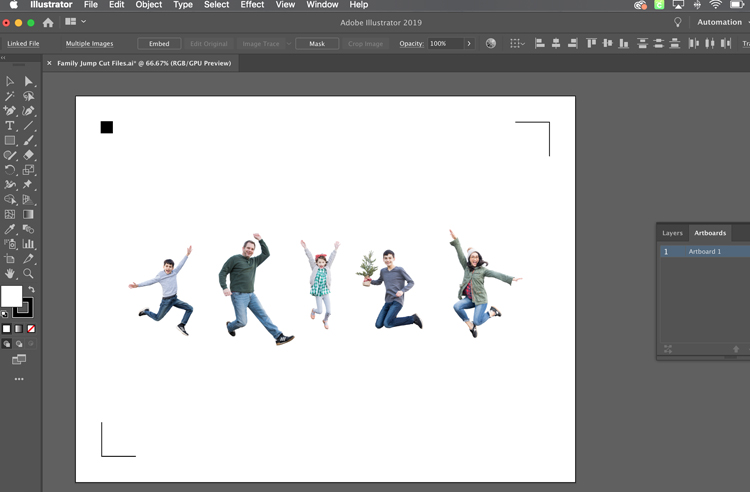Image resolution: width=750 pixels, height=492 pixels.
Task: Open the Align To dropdown
Action: (517, 44)
